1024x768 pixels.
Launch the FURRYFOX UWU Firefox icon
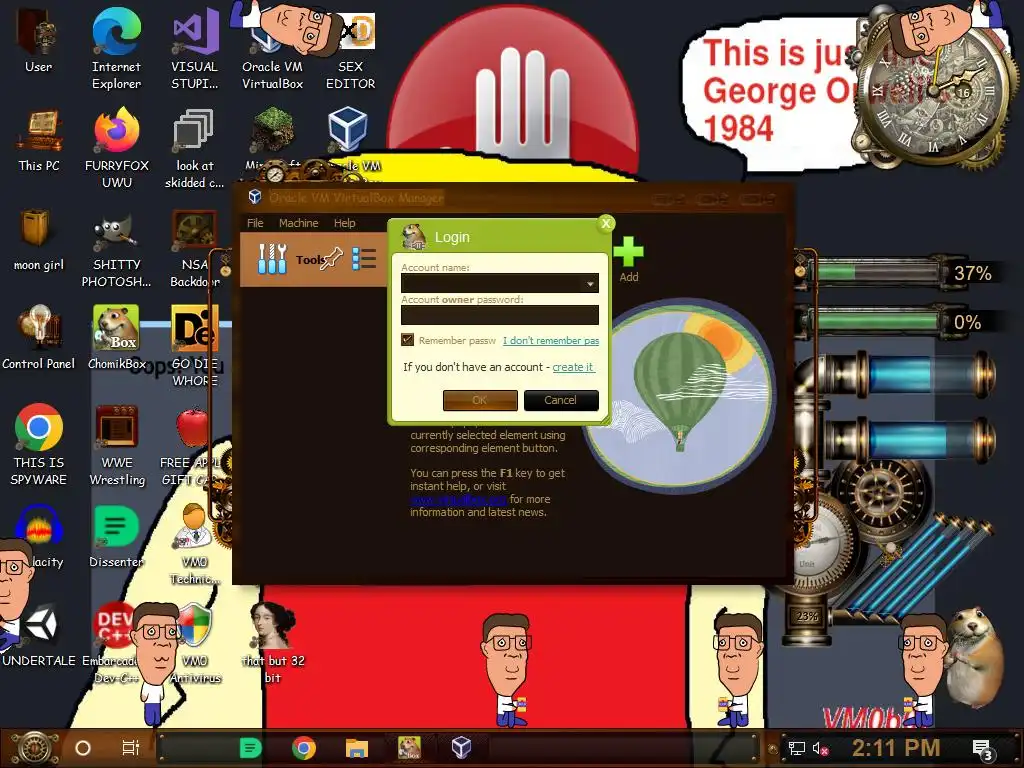tap(116, 148)
